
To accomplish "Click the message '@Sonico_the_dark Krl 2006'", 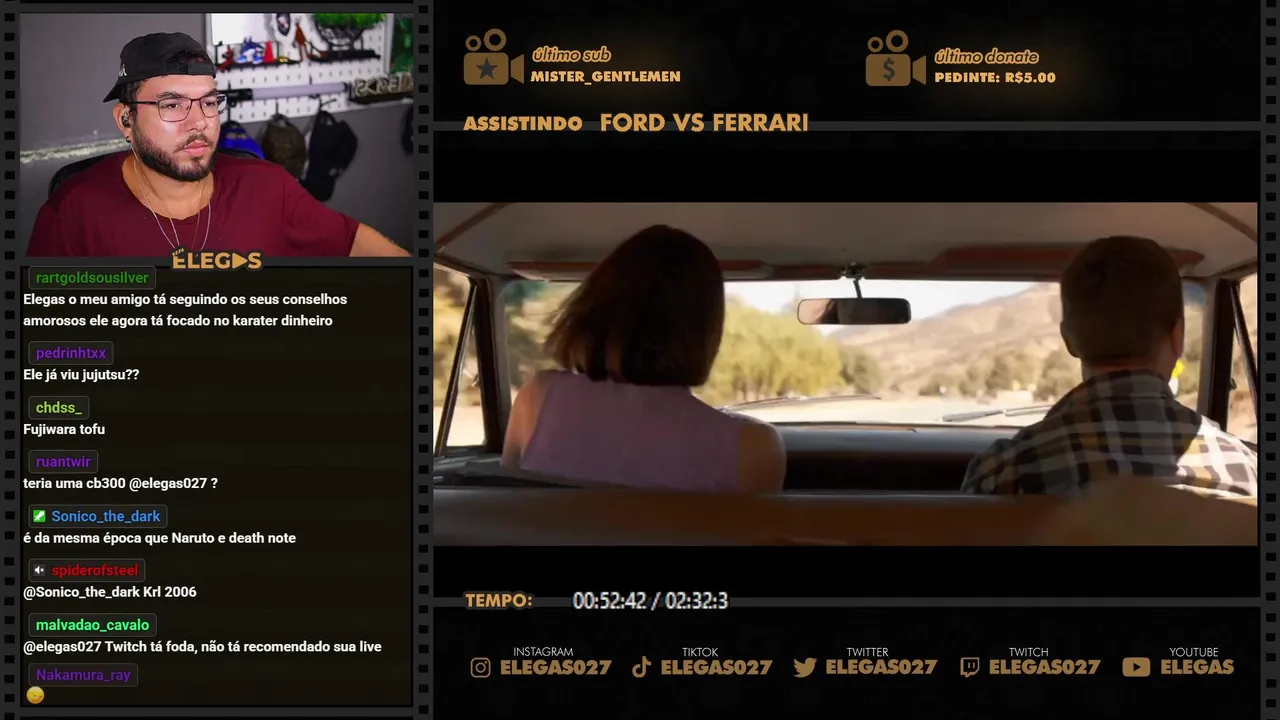I will tap(110, 592).
